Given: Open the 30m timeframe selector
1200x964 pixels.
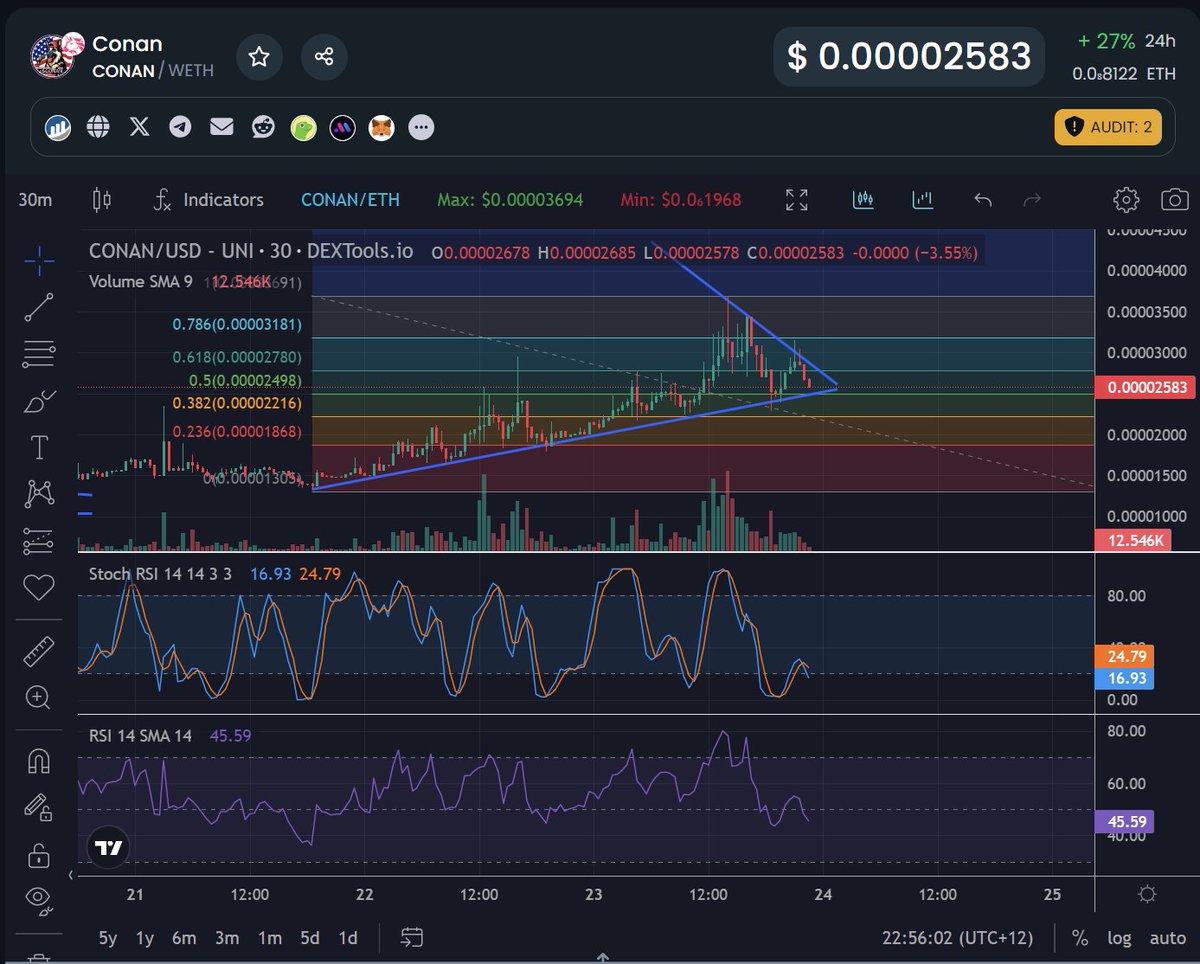Looking at the screenshot, I should (35, 200).
